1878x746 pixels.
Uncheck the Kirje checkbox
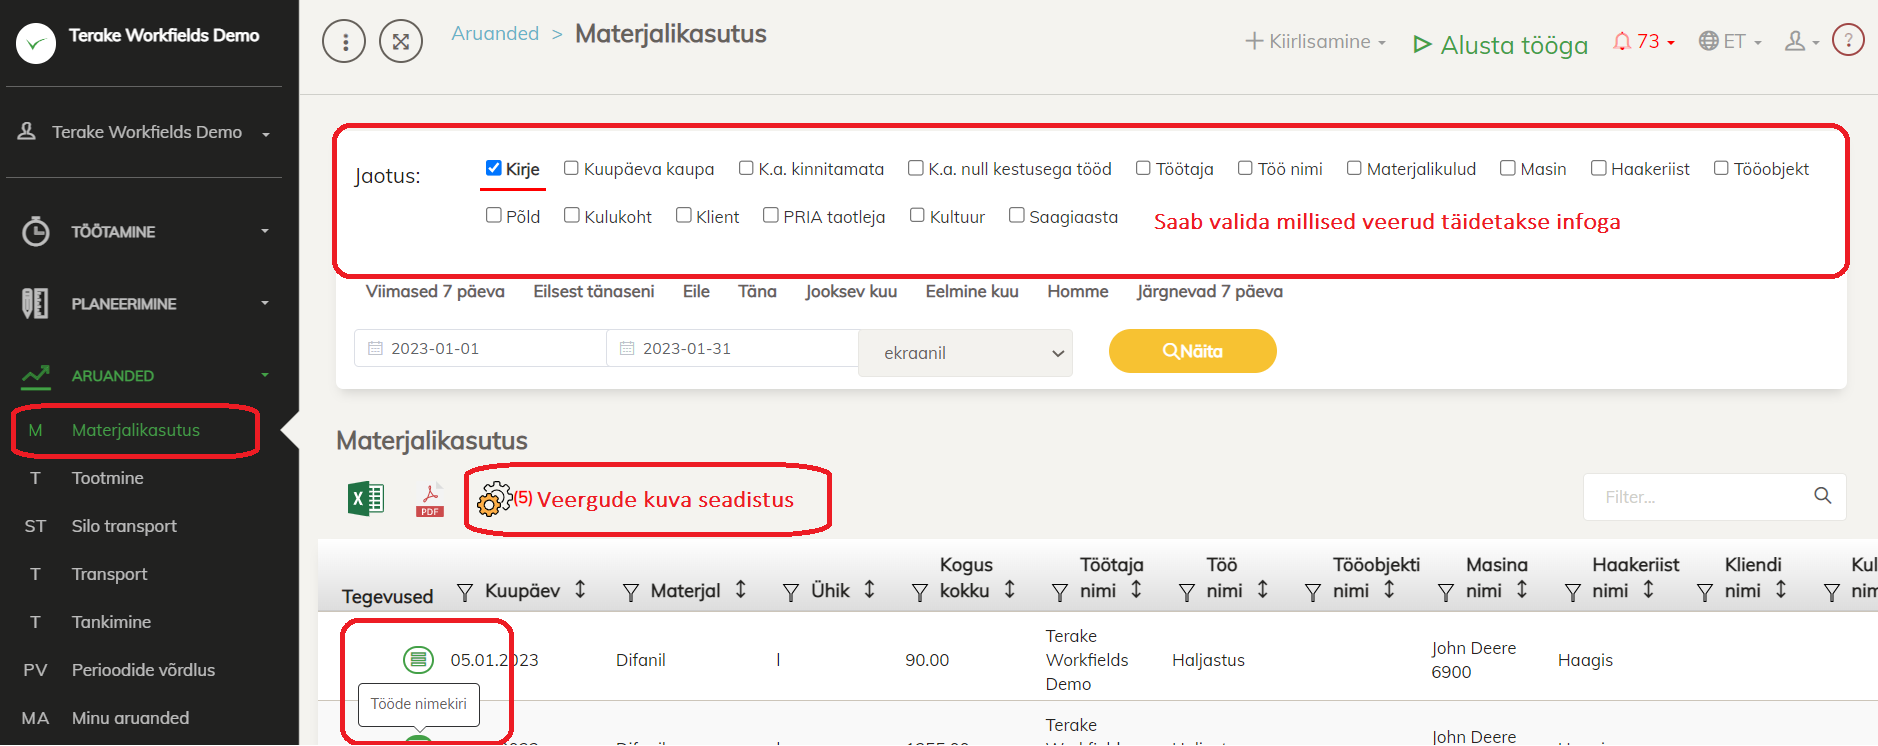tap(493, 168)
